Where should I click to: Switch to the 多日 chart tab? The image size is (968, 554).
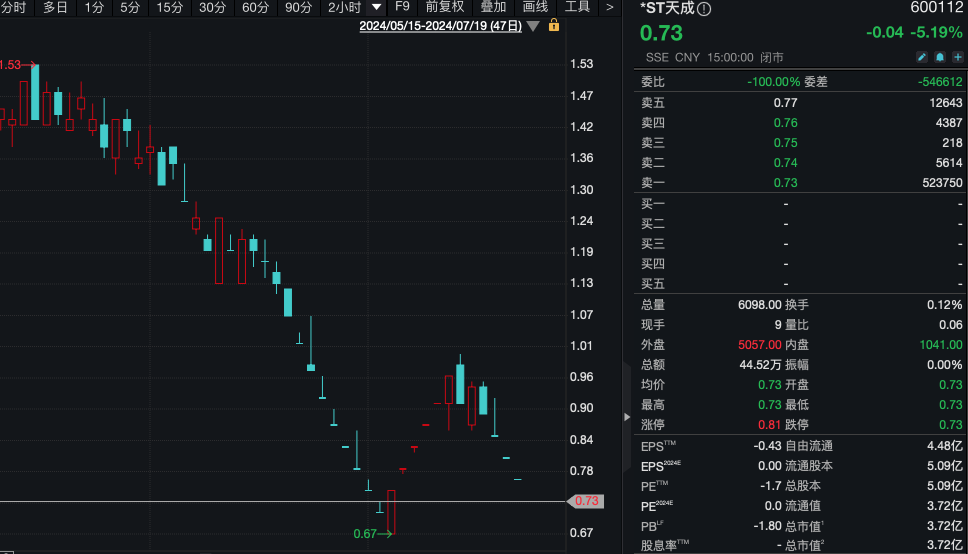[x=55, y=7]
